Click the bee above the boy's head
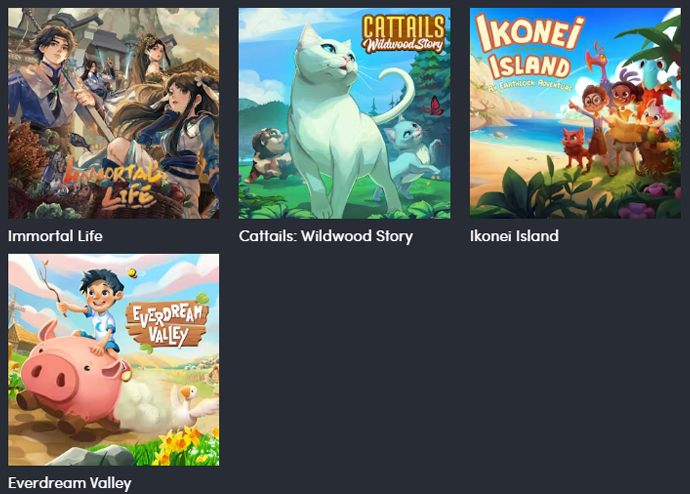690x494 pixels. [134, 273]
